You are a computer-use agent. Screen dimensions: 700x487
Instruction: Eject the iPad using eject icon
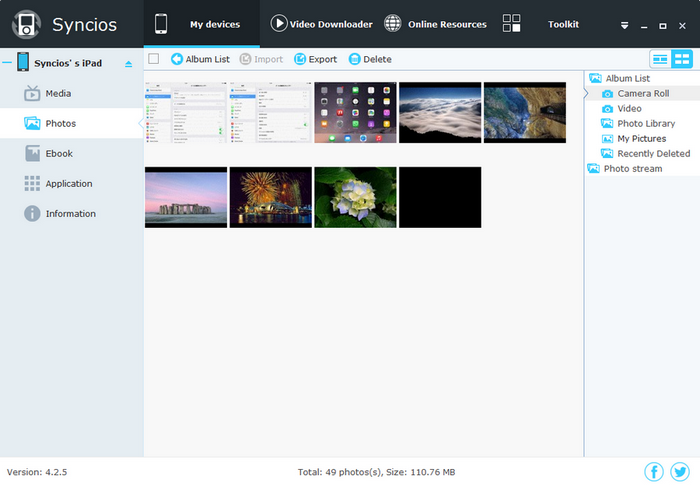(128, 64)
